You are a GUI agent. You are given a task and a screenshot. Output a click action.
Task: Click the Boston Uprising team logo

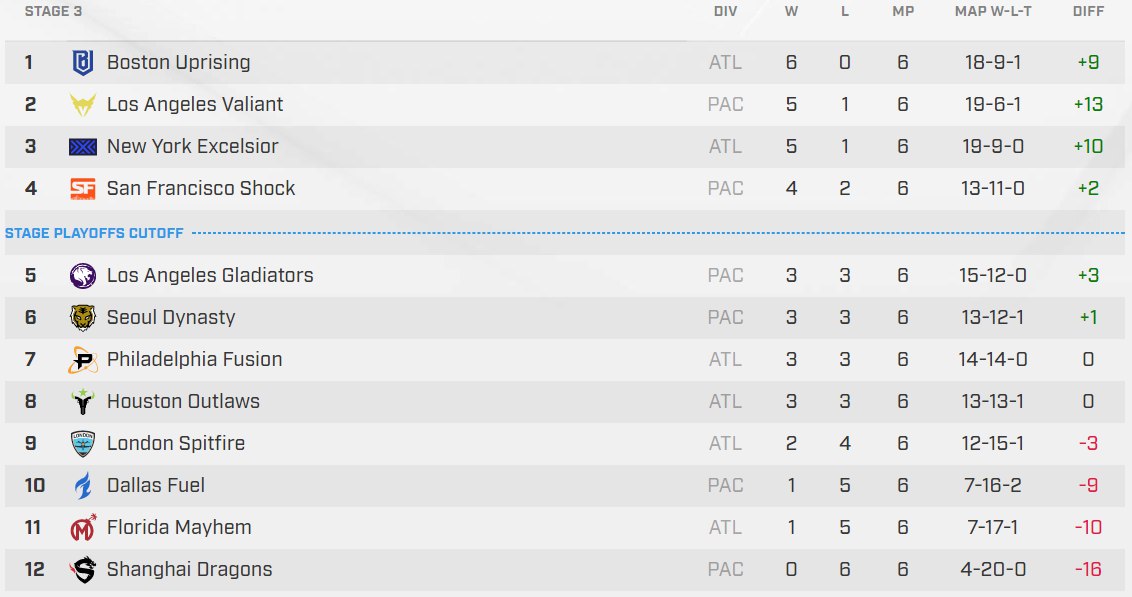point(82,63)
